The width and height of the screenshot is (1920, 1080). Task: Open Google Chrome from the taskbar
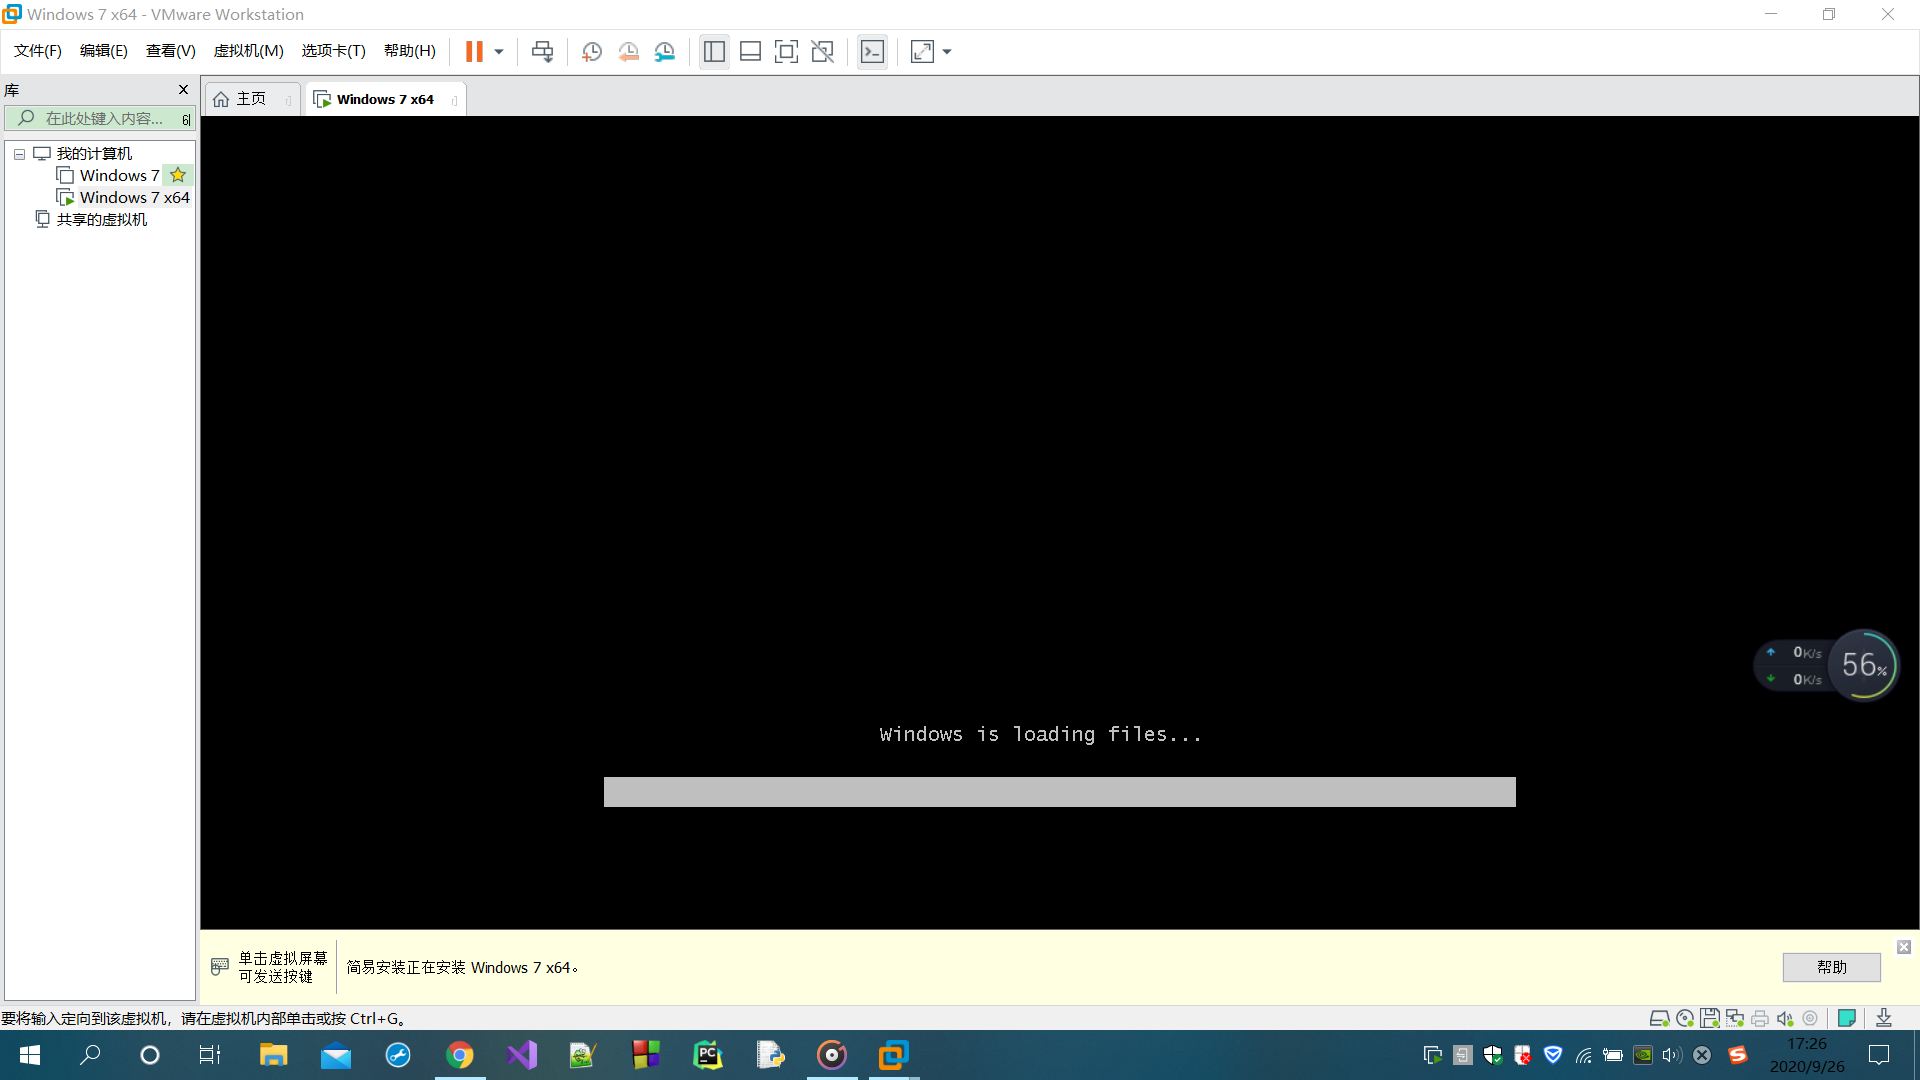460,1055
